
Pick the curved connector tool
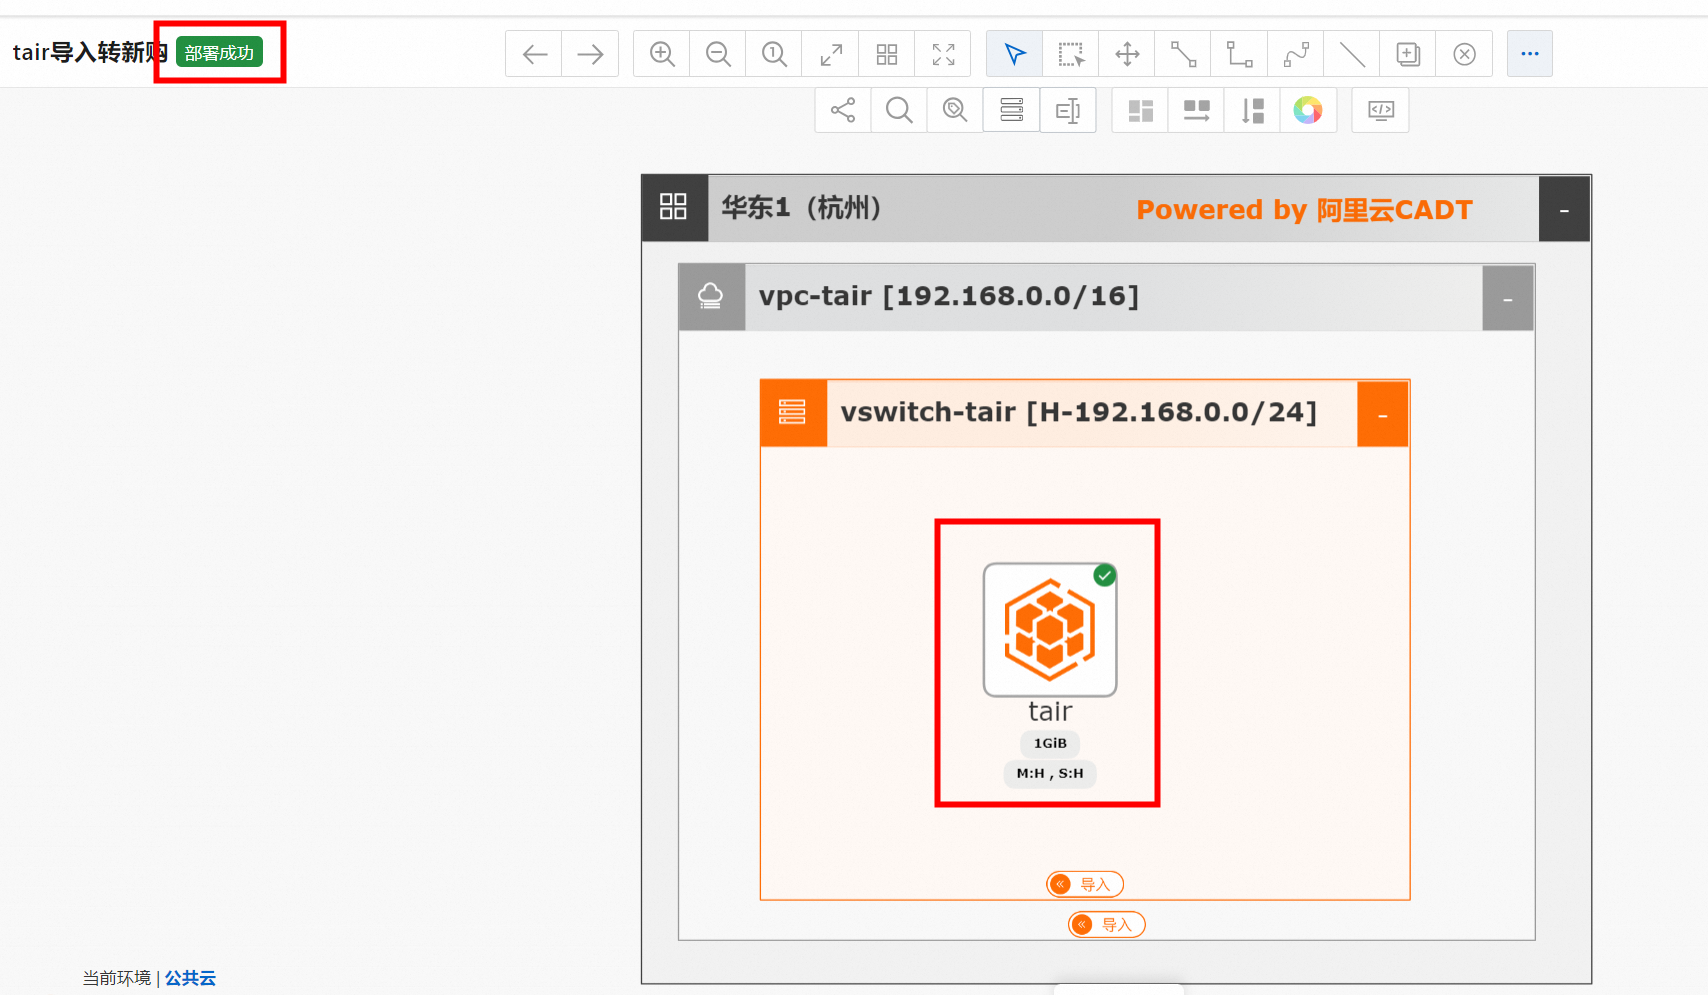click(1296, 54)
